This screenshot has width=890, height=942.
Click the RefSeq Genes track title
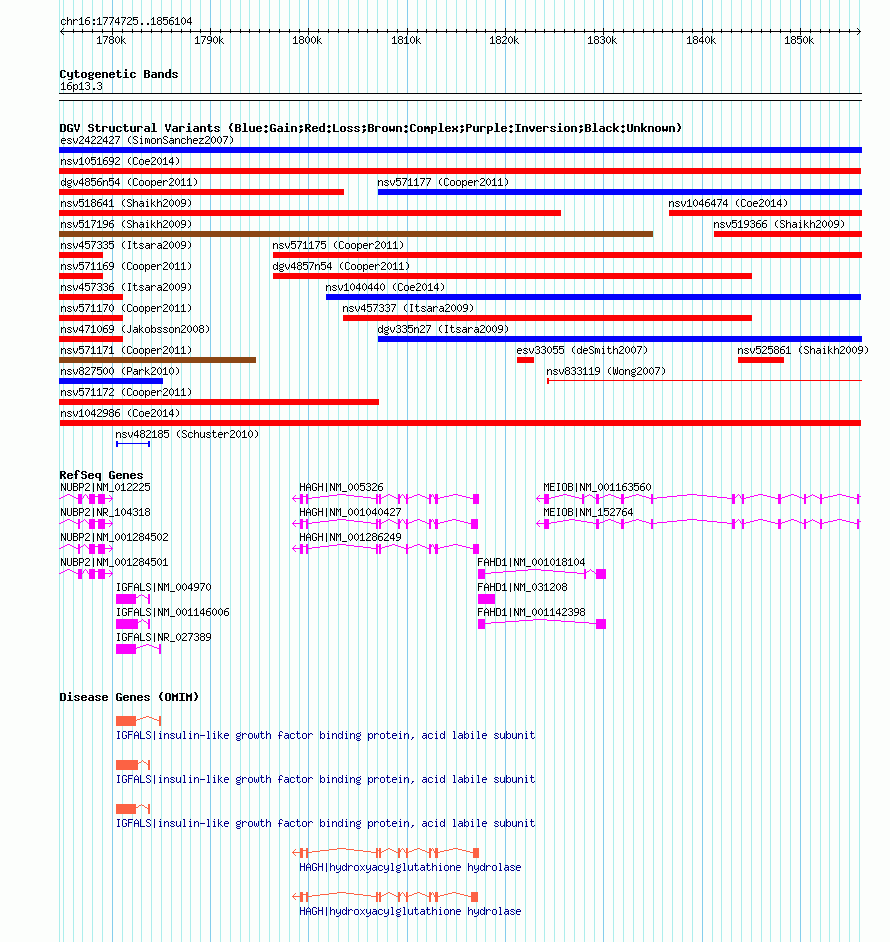(x=101, y=475)
